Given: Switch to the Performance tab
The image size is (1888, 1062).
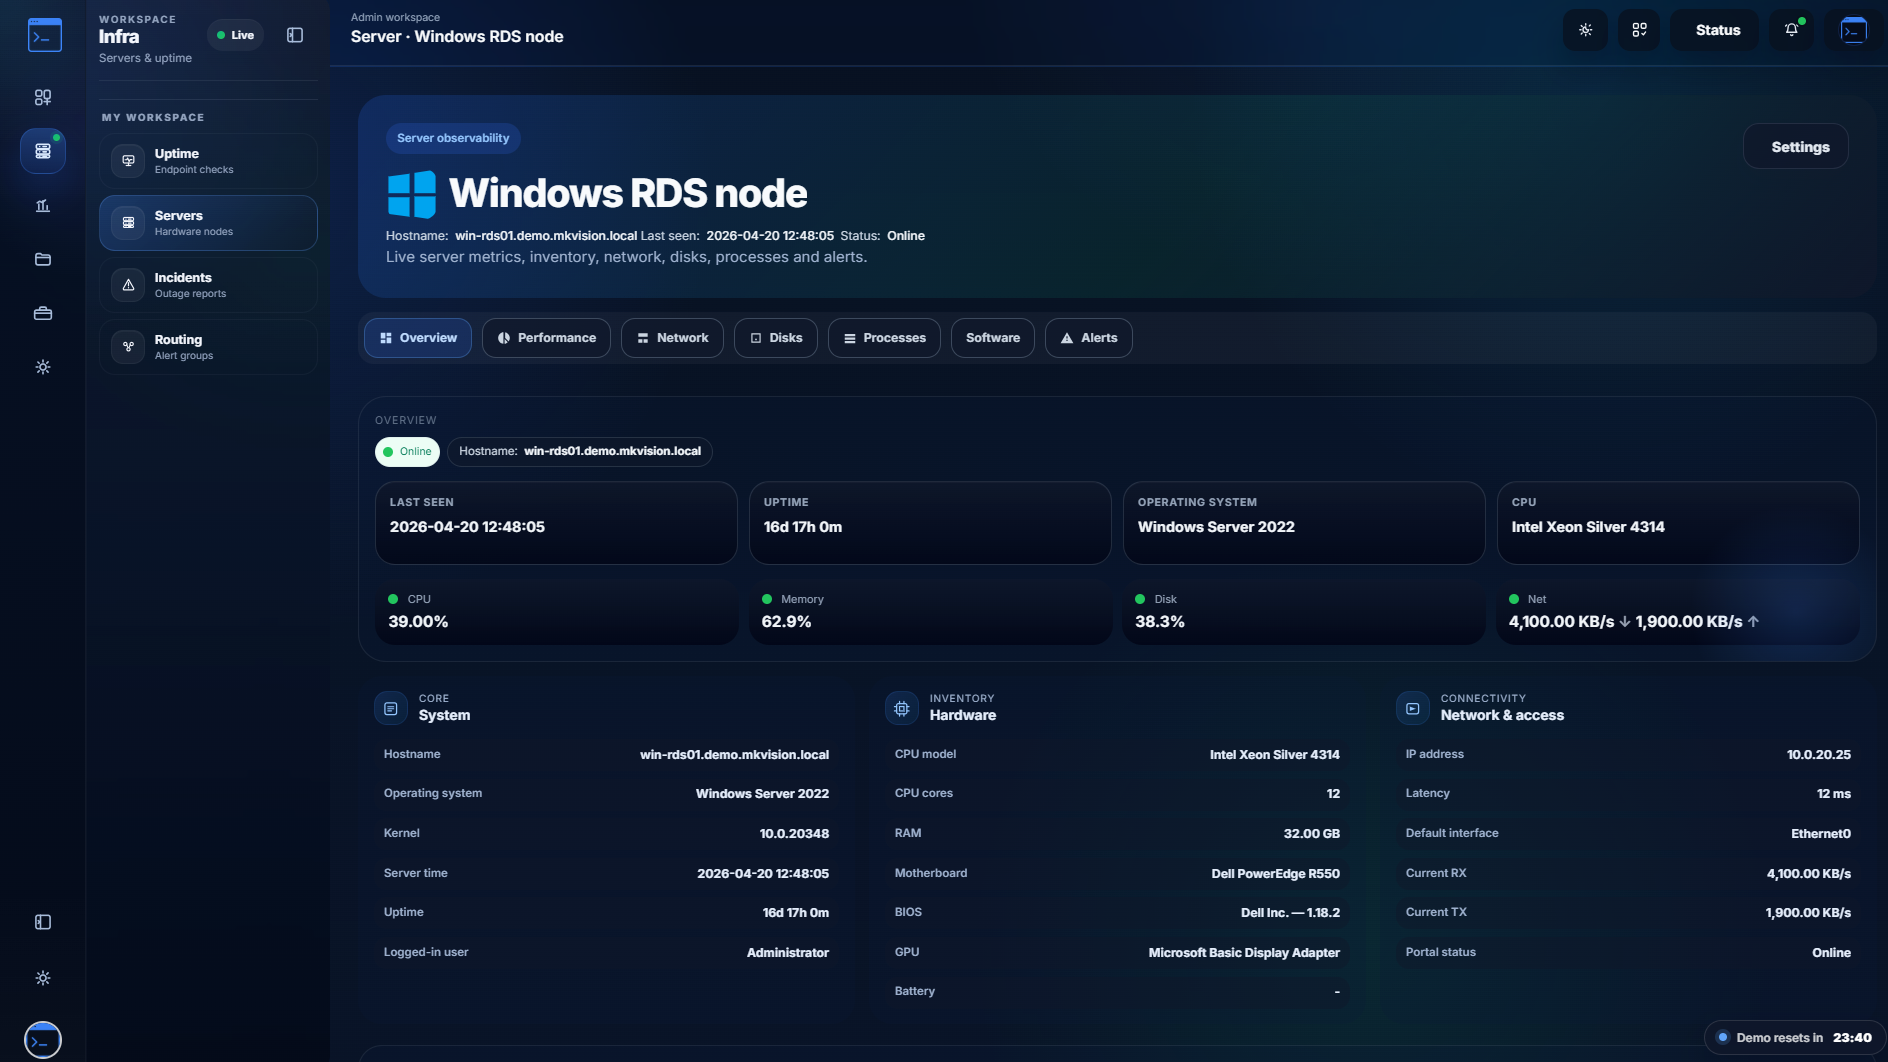Looking at the screenshot, I should click(x=546, y=338).
